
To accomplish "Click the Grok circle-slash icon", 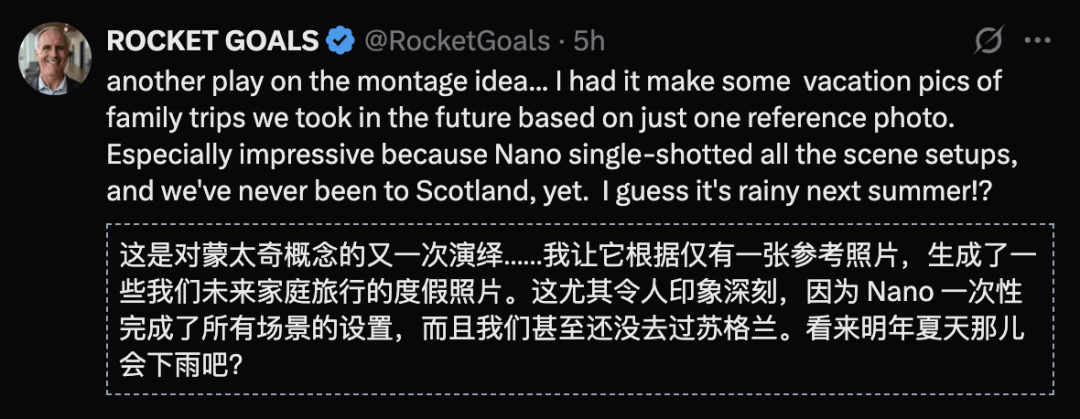I will (x=988, y=42).
